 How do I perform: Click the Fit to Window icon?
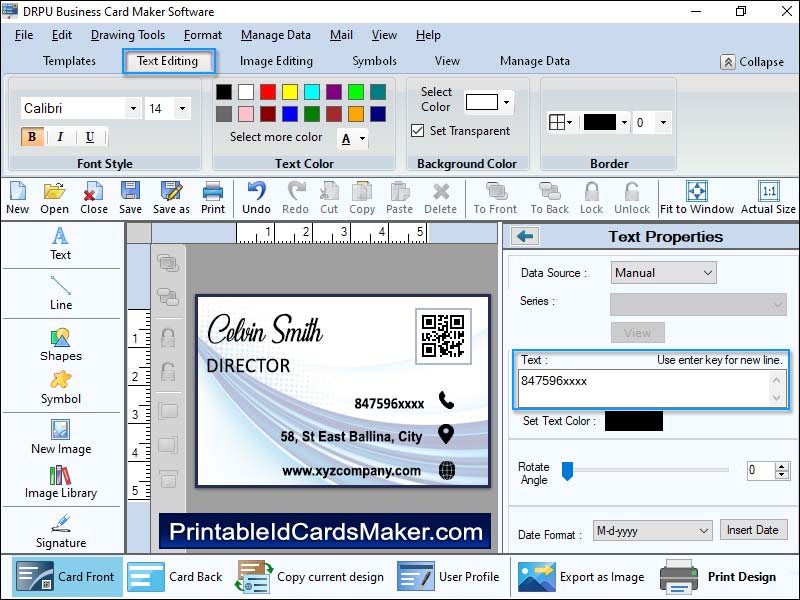tap(697, 197)
